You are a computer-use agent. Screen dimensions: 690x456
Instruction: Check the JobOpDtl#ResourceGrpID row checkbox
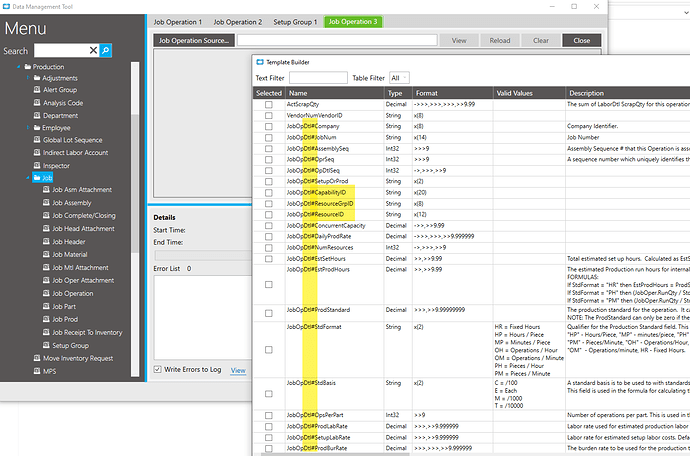pos(268,204)
